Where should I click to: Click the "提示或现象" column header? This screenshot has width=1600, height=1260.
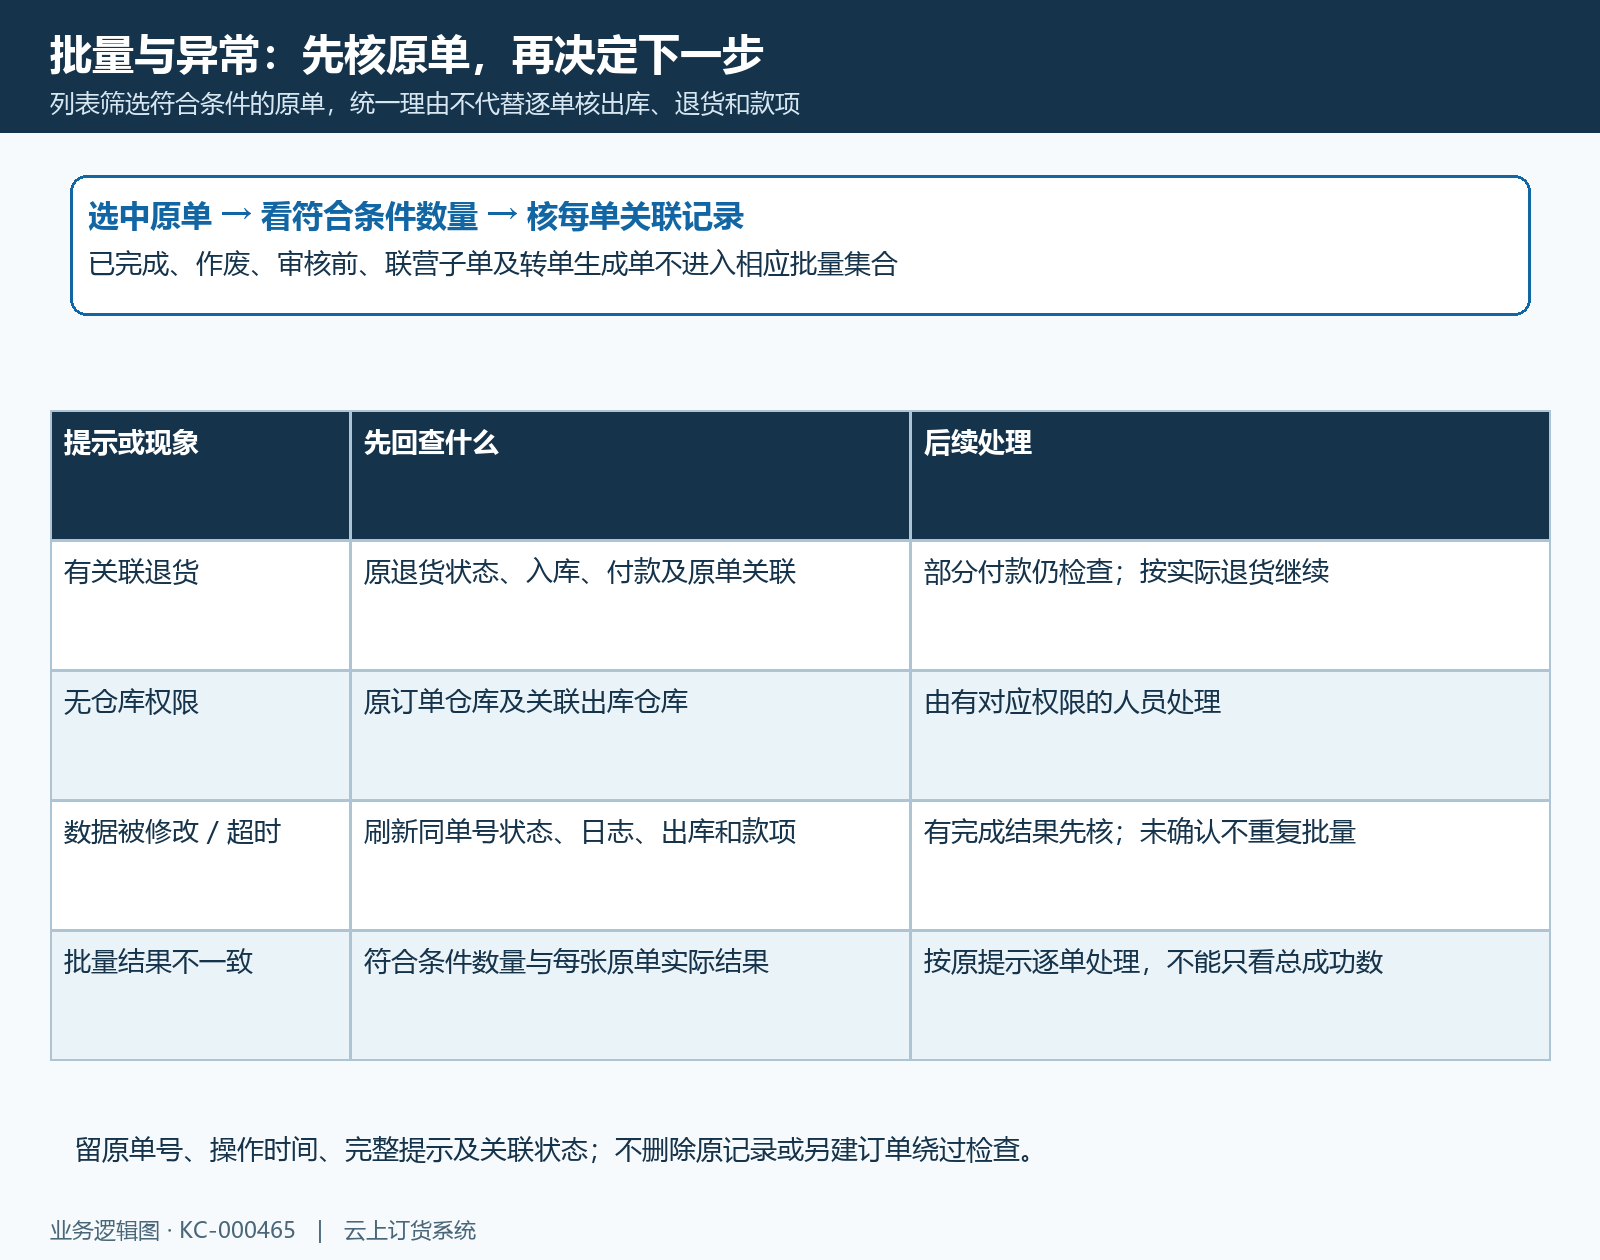(x=200, y=476)
